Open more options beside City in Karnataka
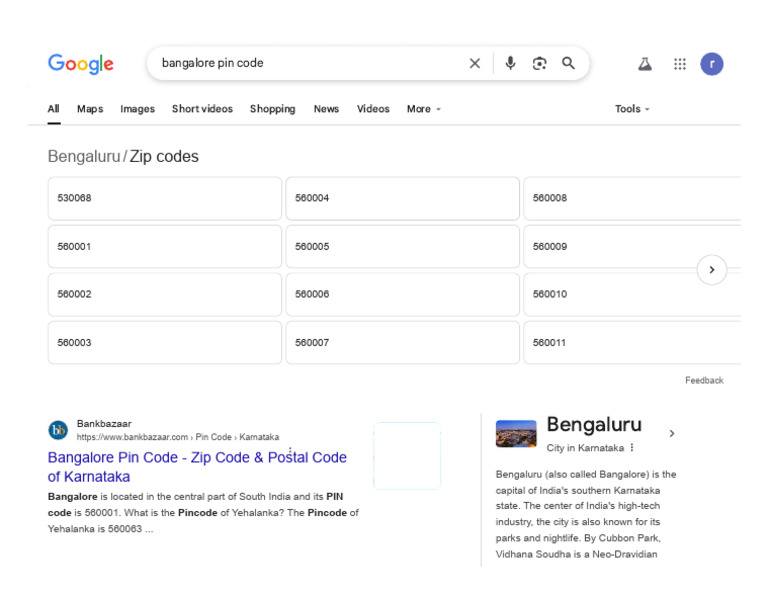The width and height of the screenshot is (768, 594). tap(632, 448)
